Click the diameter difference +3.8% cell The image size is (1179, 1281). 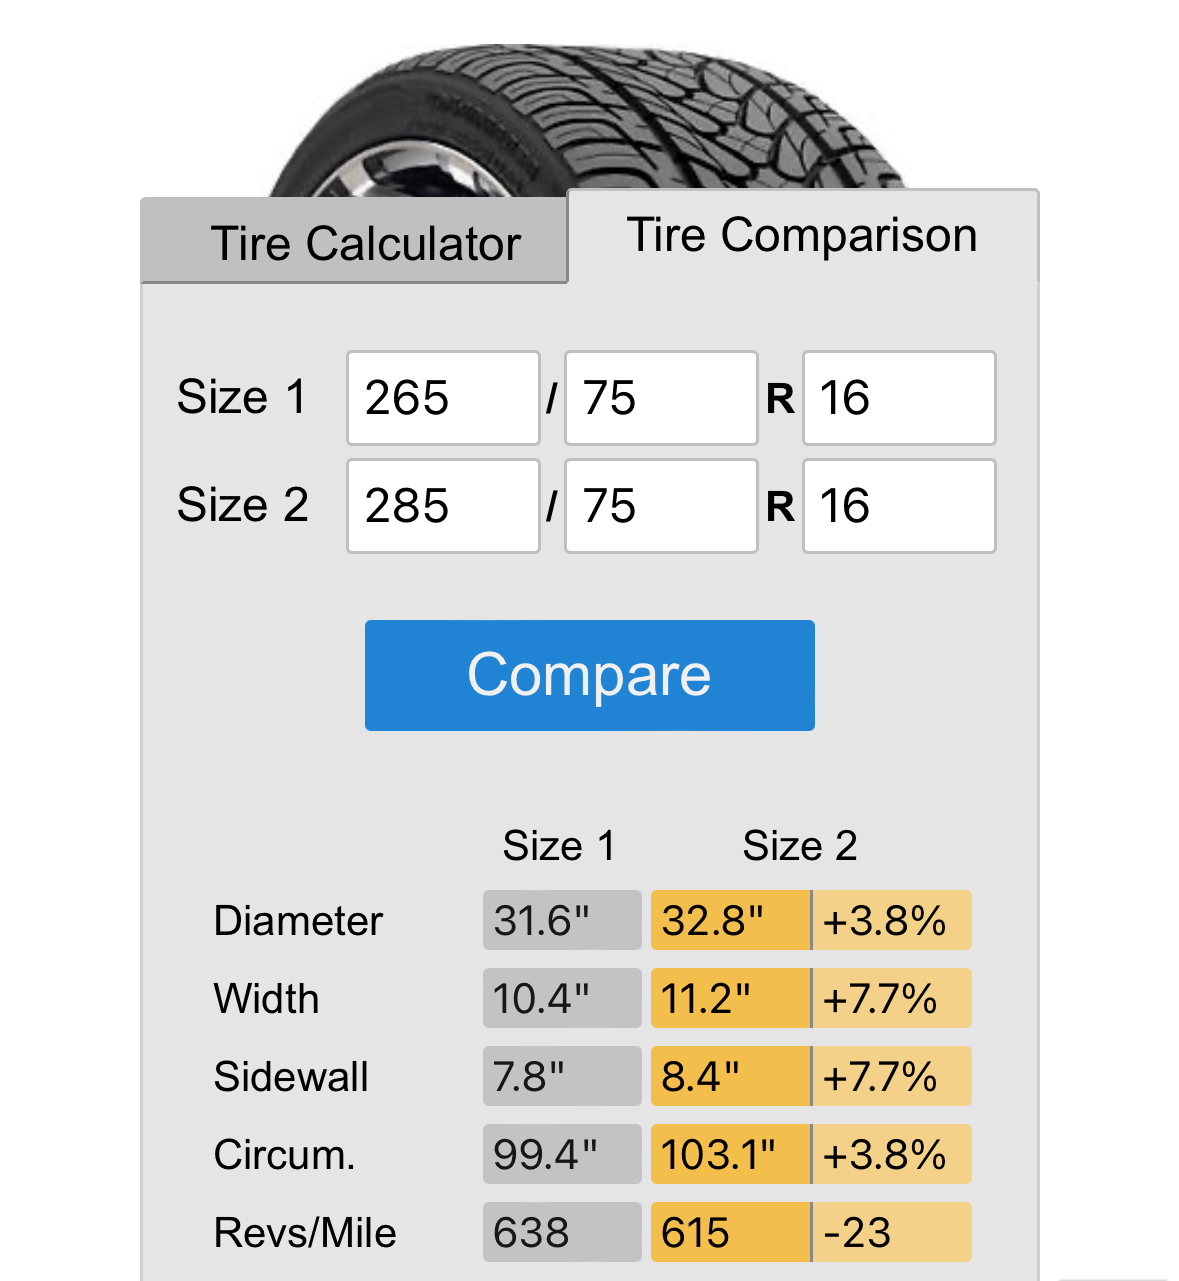892,920
